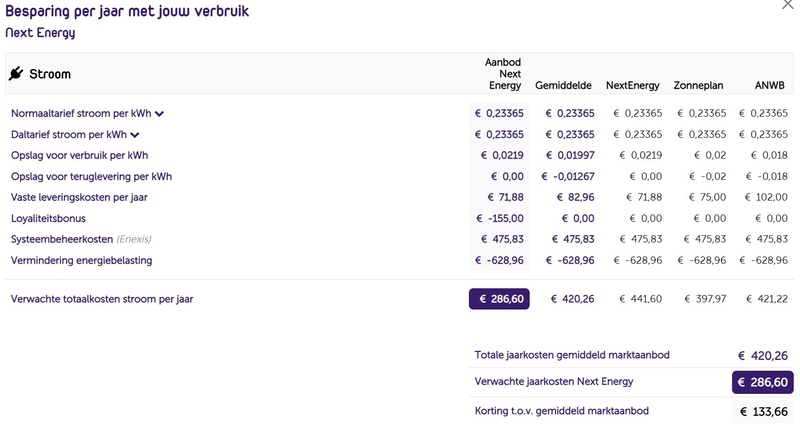Click the Enexis label beside Systeembeheerkosten
Image resolution: width=800 pixels, height=431 pixels.
134,239
